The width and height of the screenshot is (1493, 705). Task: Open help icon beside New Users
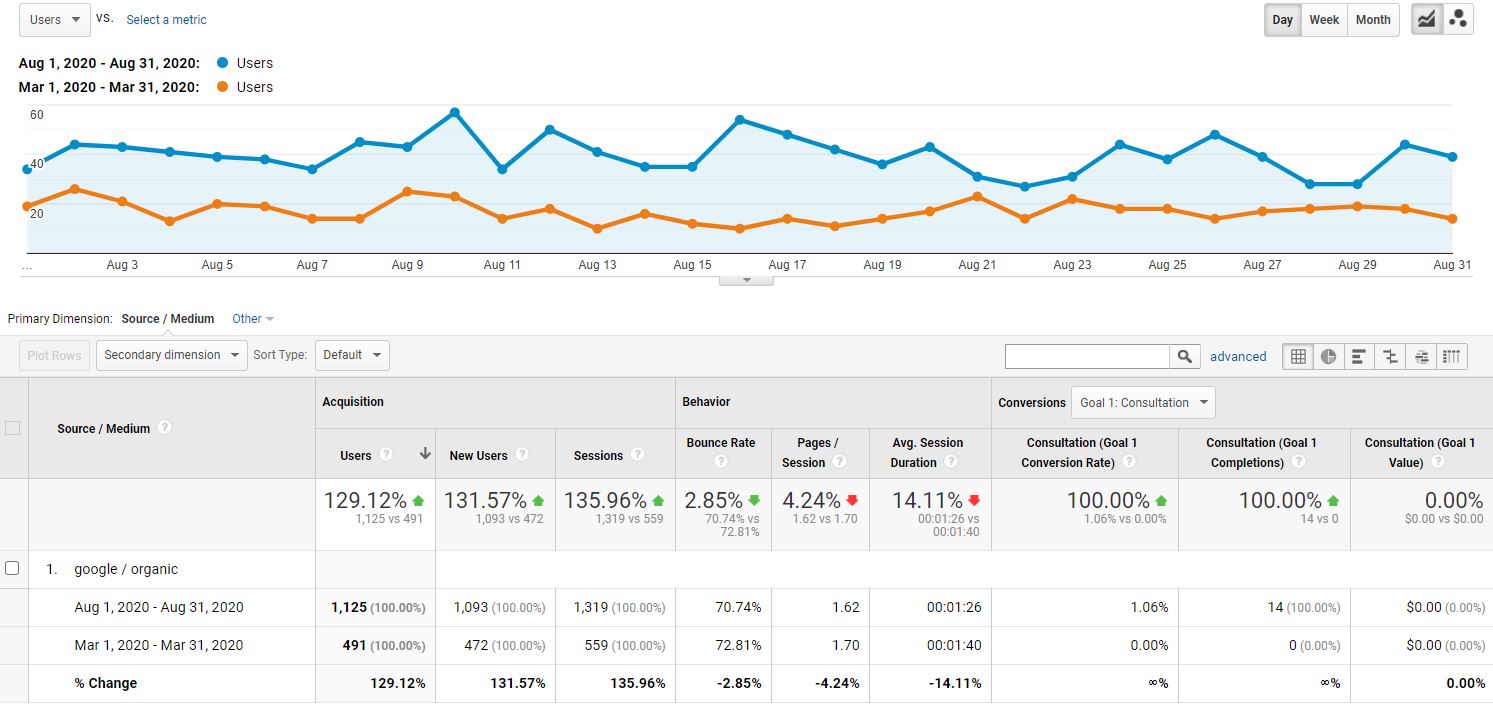(521, 455)
